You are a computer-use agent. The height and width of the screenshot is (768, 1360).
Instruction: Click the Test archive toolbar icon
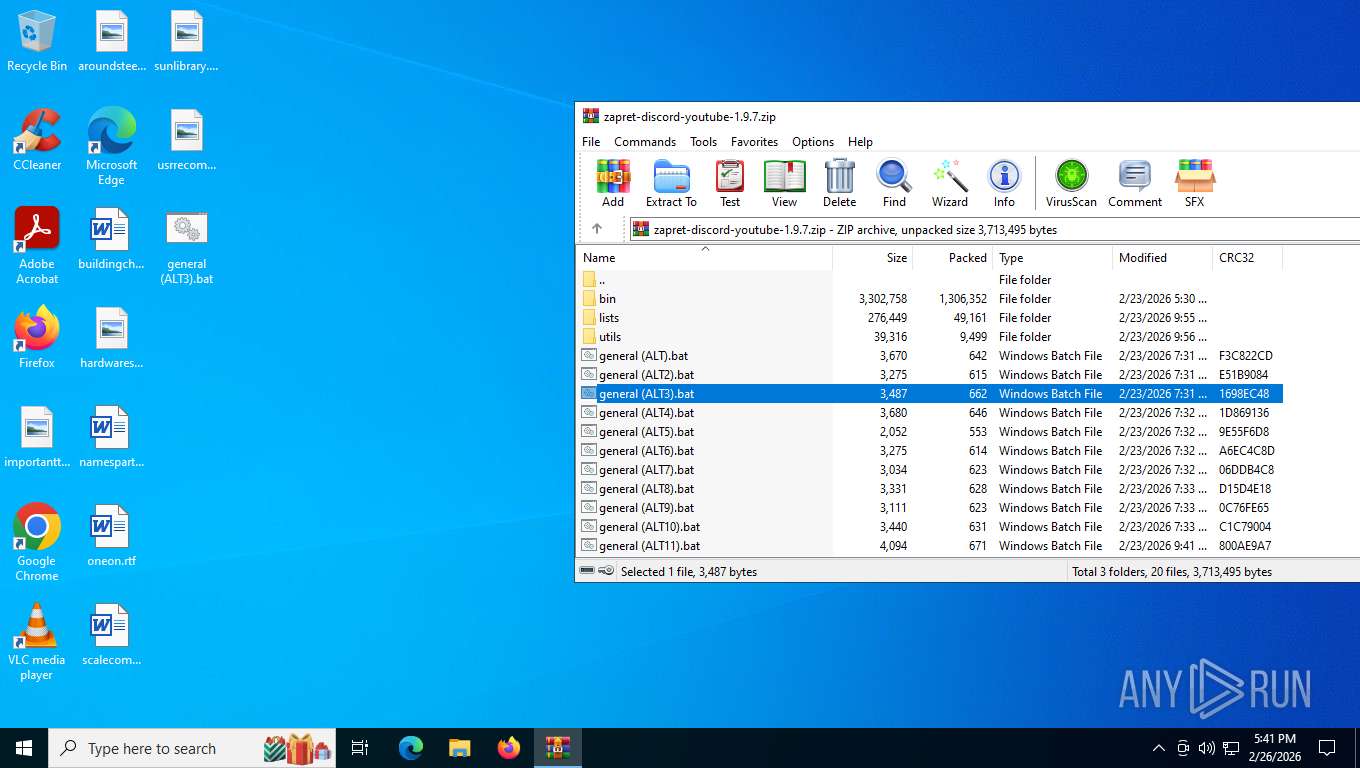[x=730, y=183]
